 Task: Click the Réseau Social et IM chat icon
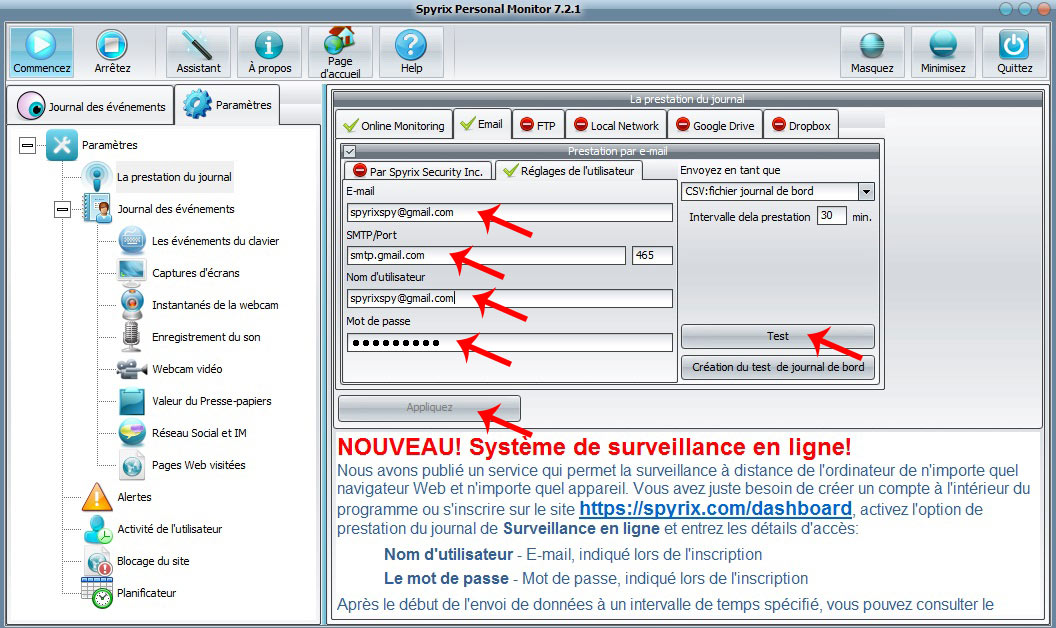(132, 433)
